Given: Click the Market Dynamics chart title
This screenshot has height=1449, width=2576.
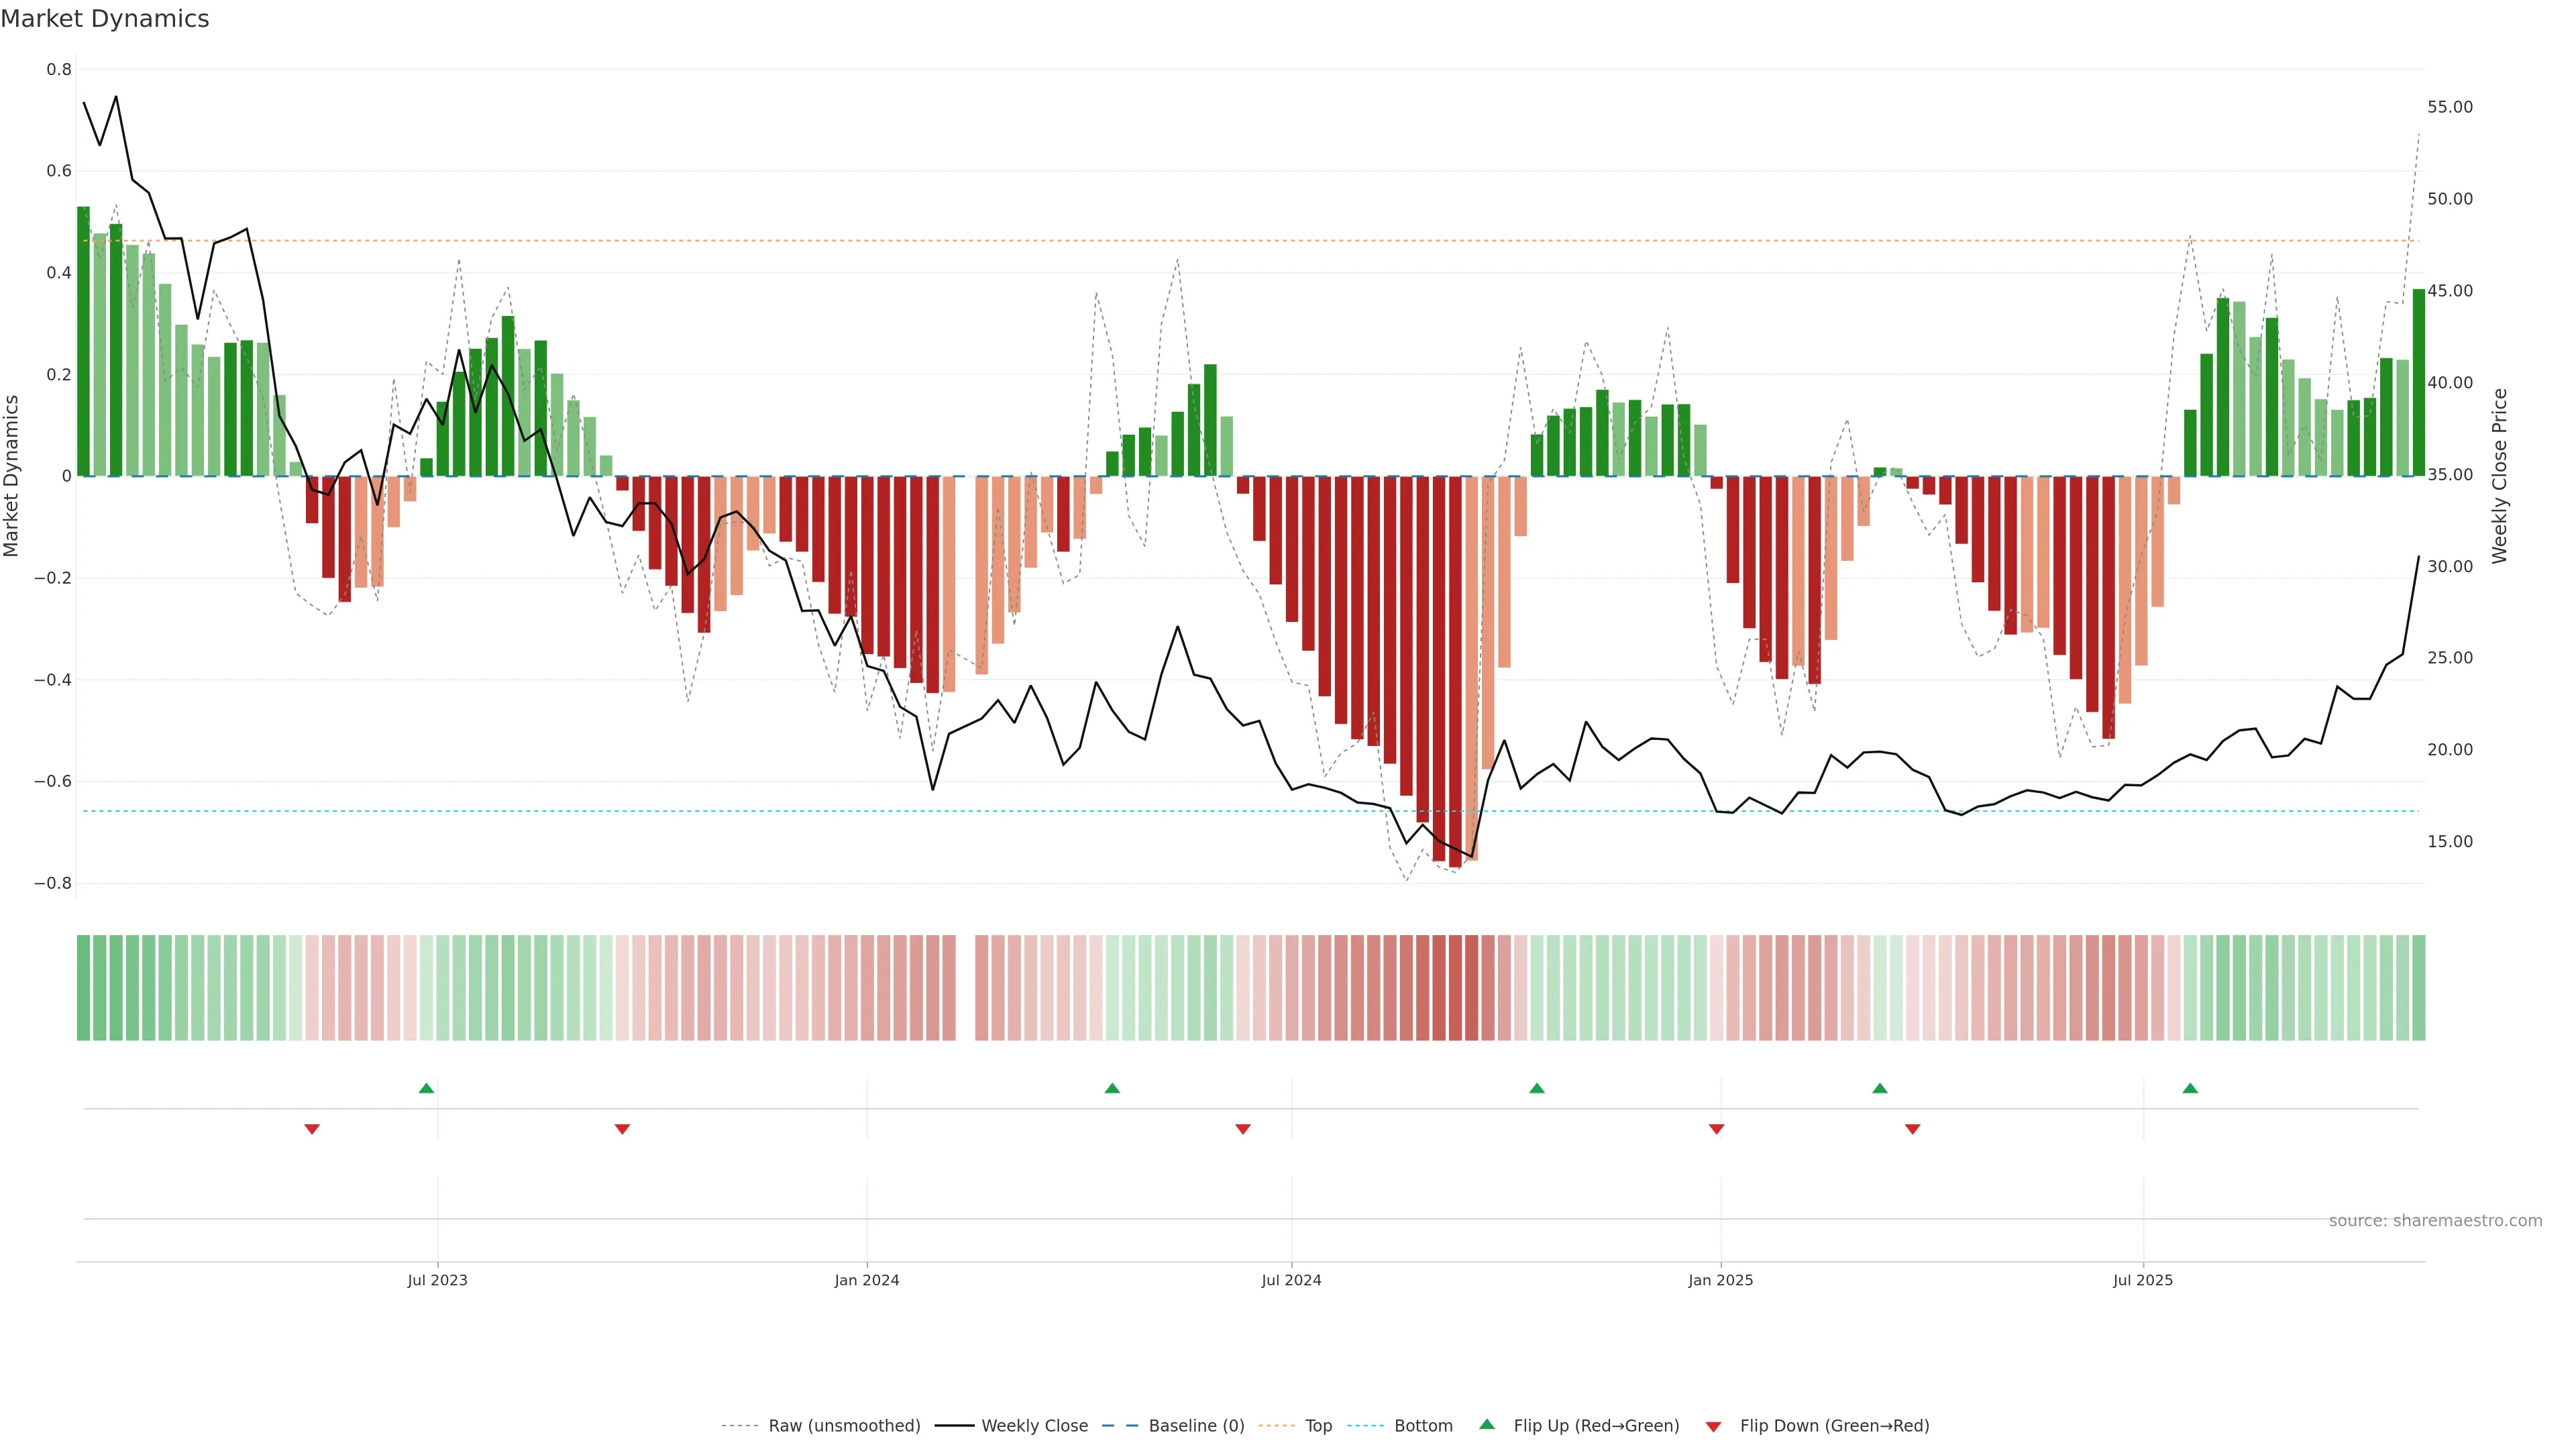Looking at the screenshot, I should point(105,19).
